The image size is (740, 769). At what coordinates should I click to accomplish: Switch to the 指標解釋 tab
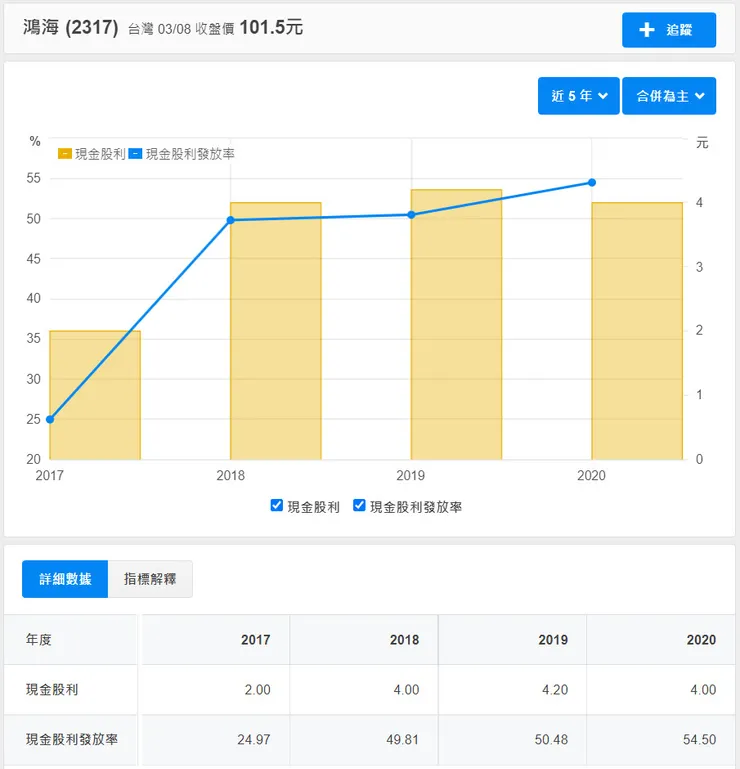click(150, 579)
